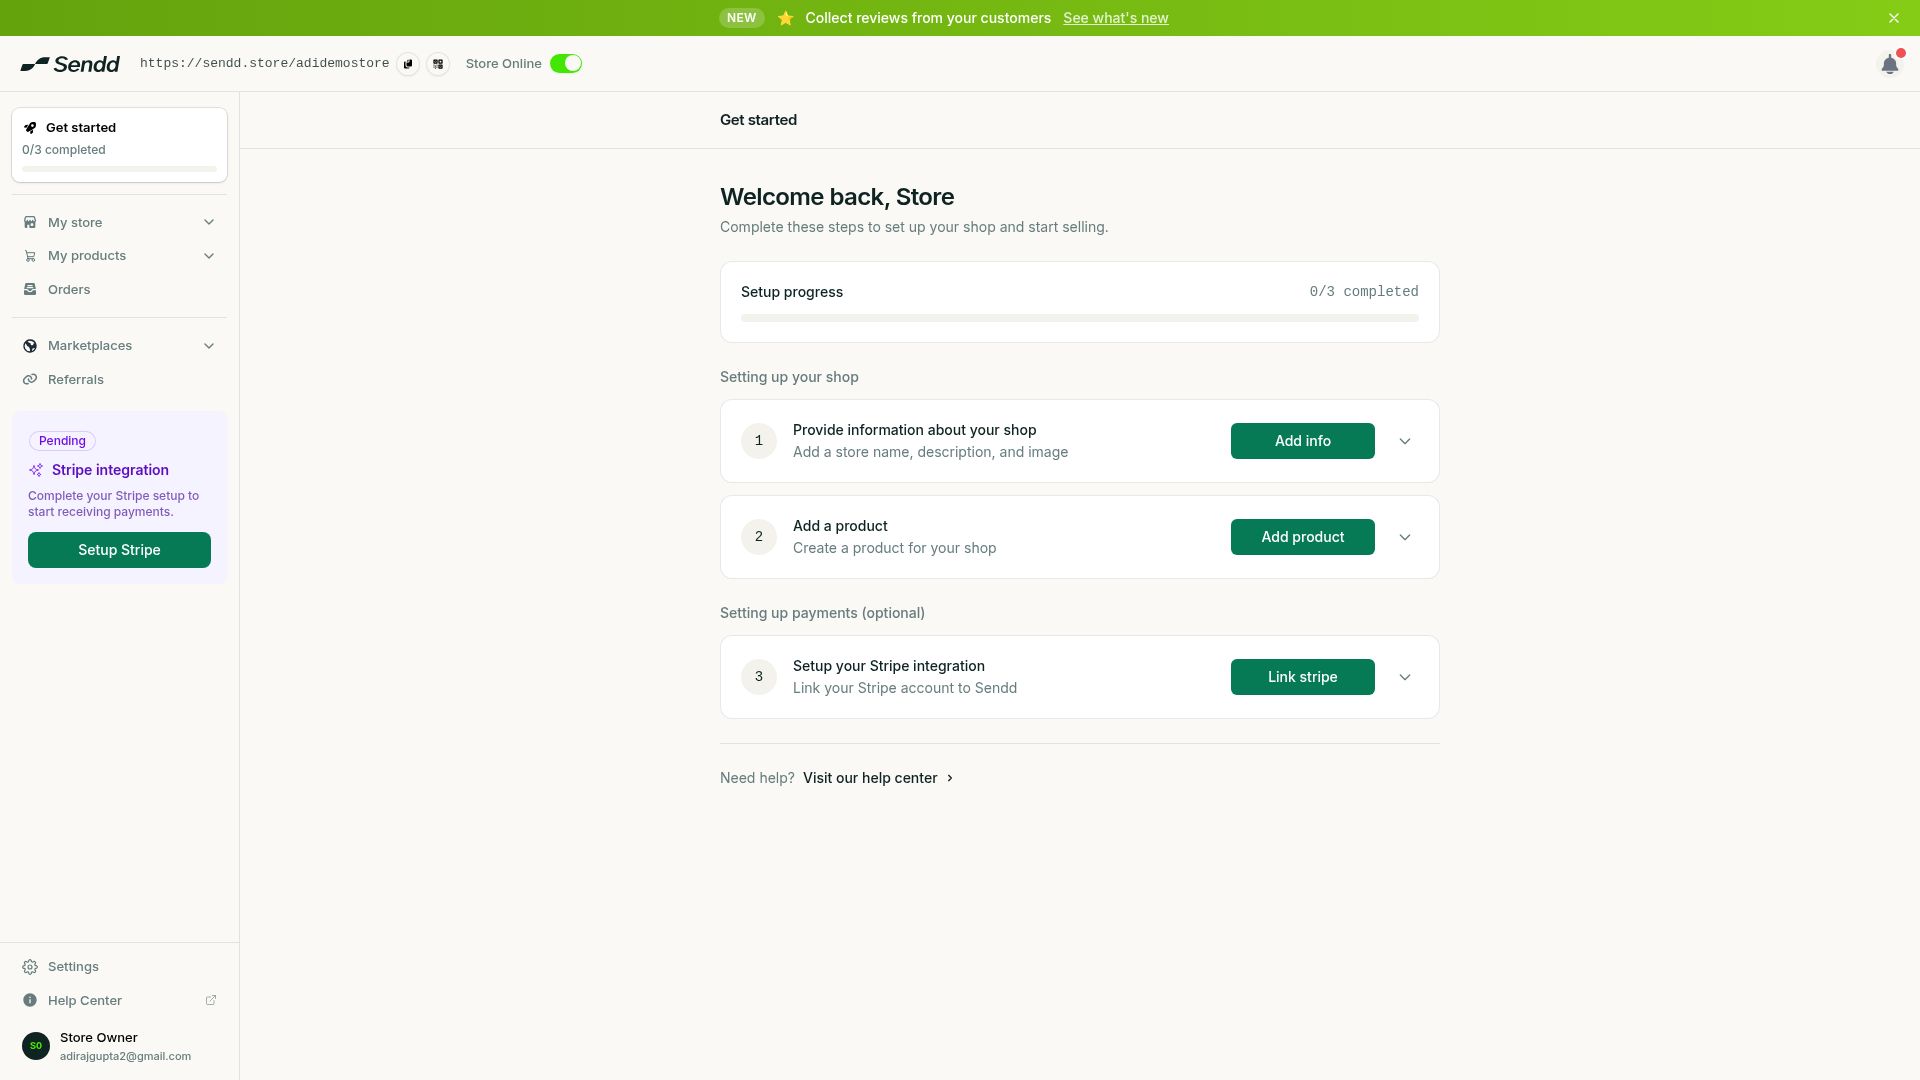The image size is (1920, 1080).
Task: Click 'Setup your Stripe integration' title
Action: pos(888,666)
